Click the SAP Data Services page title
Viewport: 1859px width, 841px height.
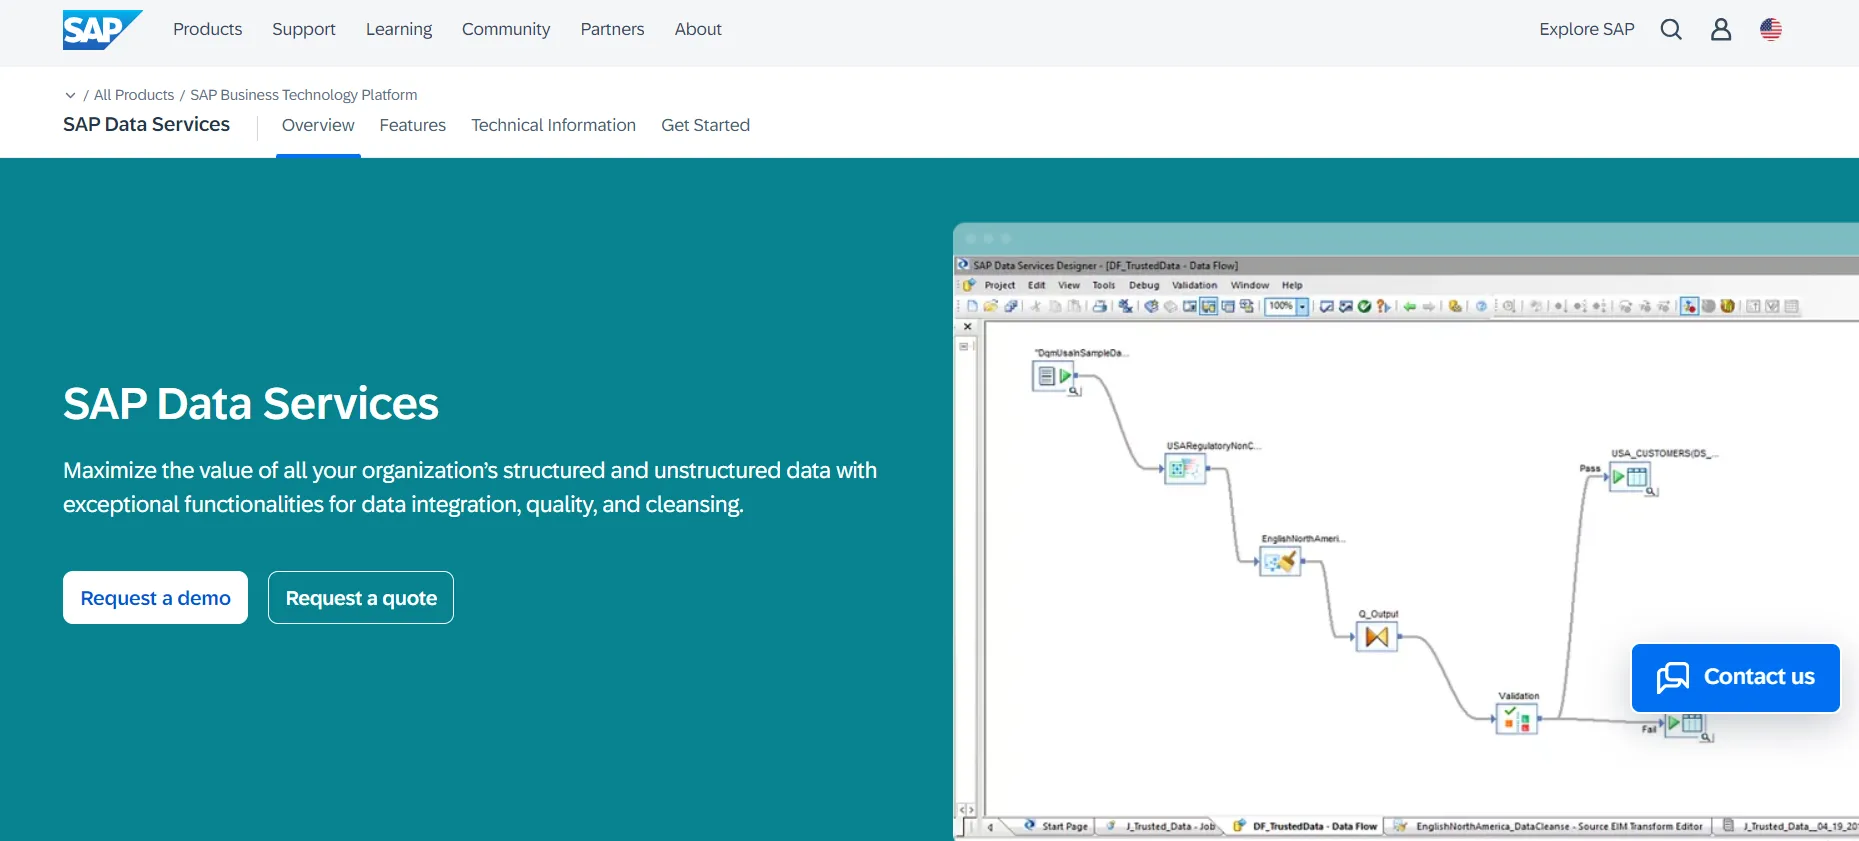(147, 124)
